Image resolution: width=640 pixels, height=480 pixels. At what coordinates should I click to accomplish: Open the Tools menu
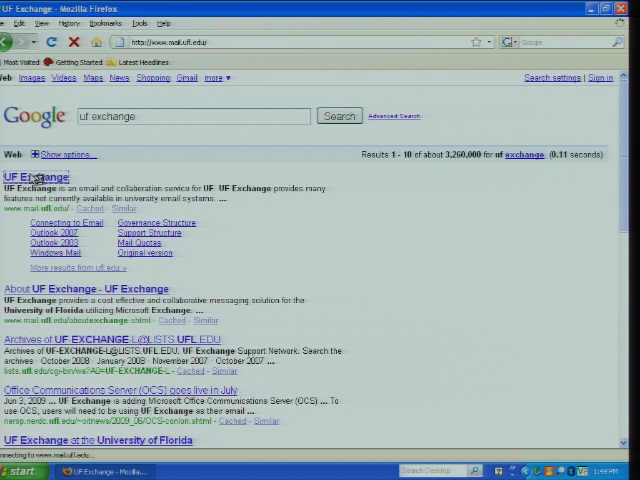click(x=140, y=23)
